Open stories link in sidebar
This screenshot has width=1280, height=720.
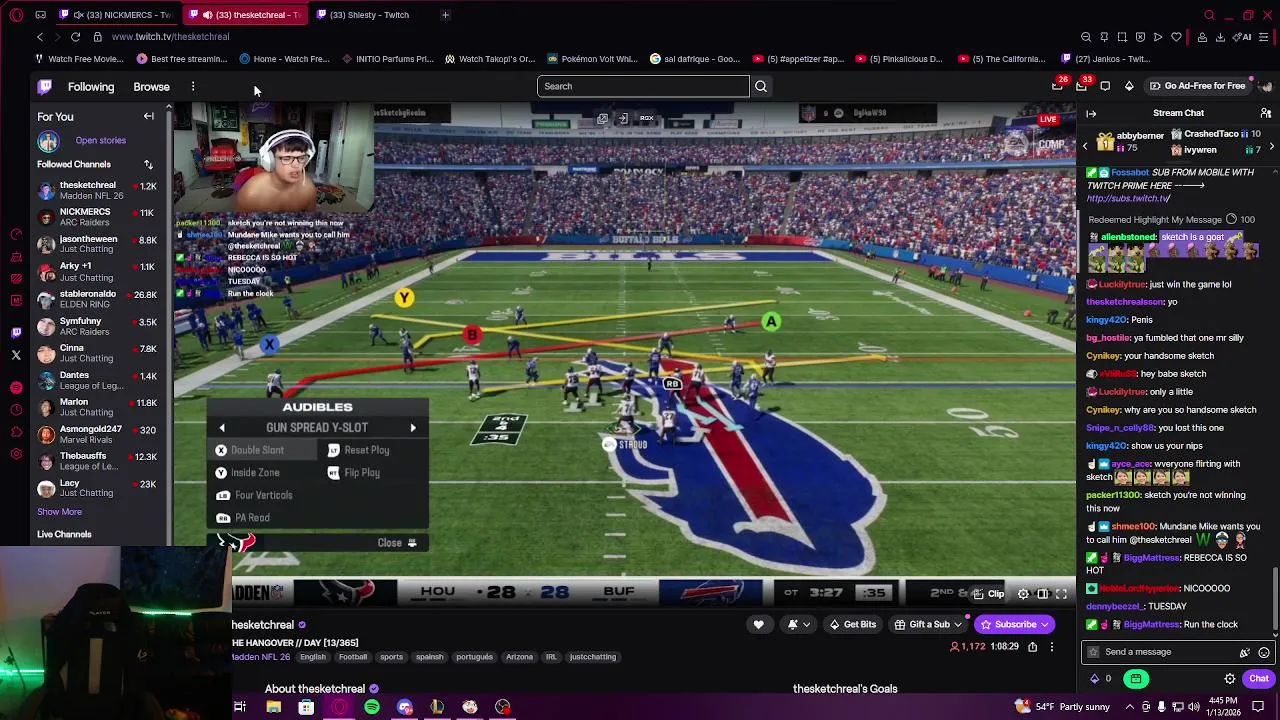(100, 141)
